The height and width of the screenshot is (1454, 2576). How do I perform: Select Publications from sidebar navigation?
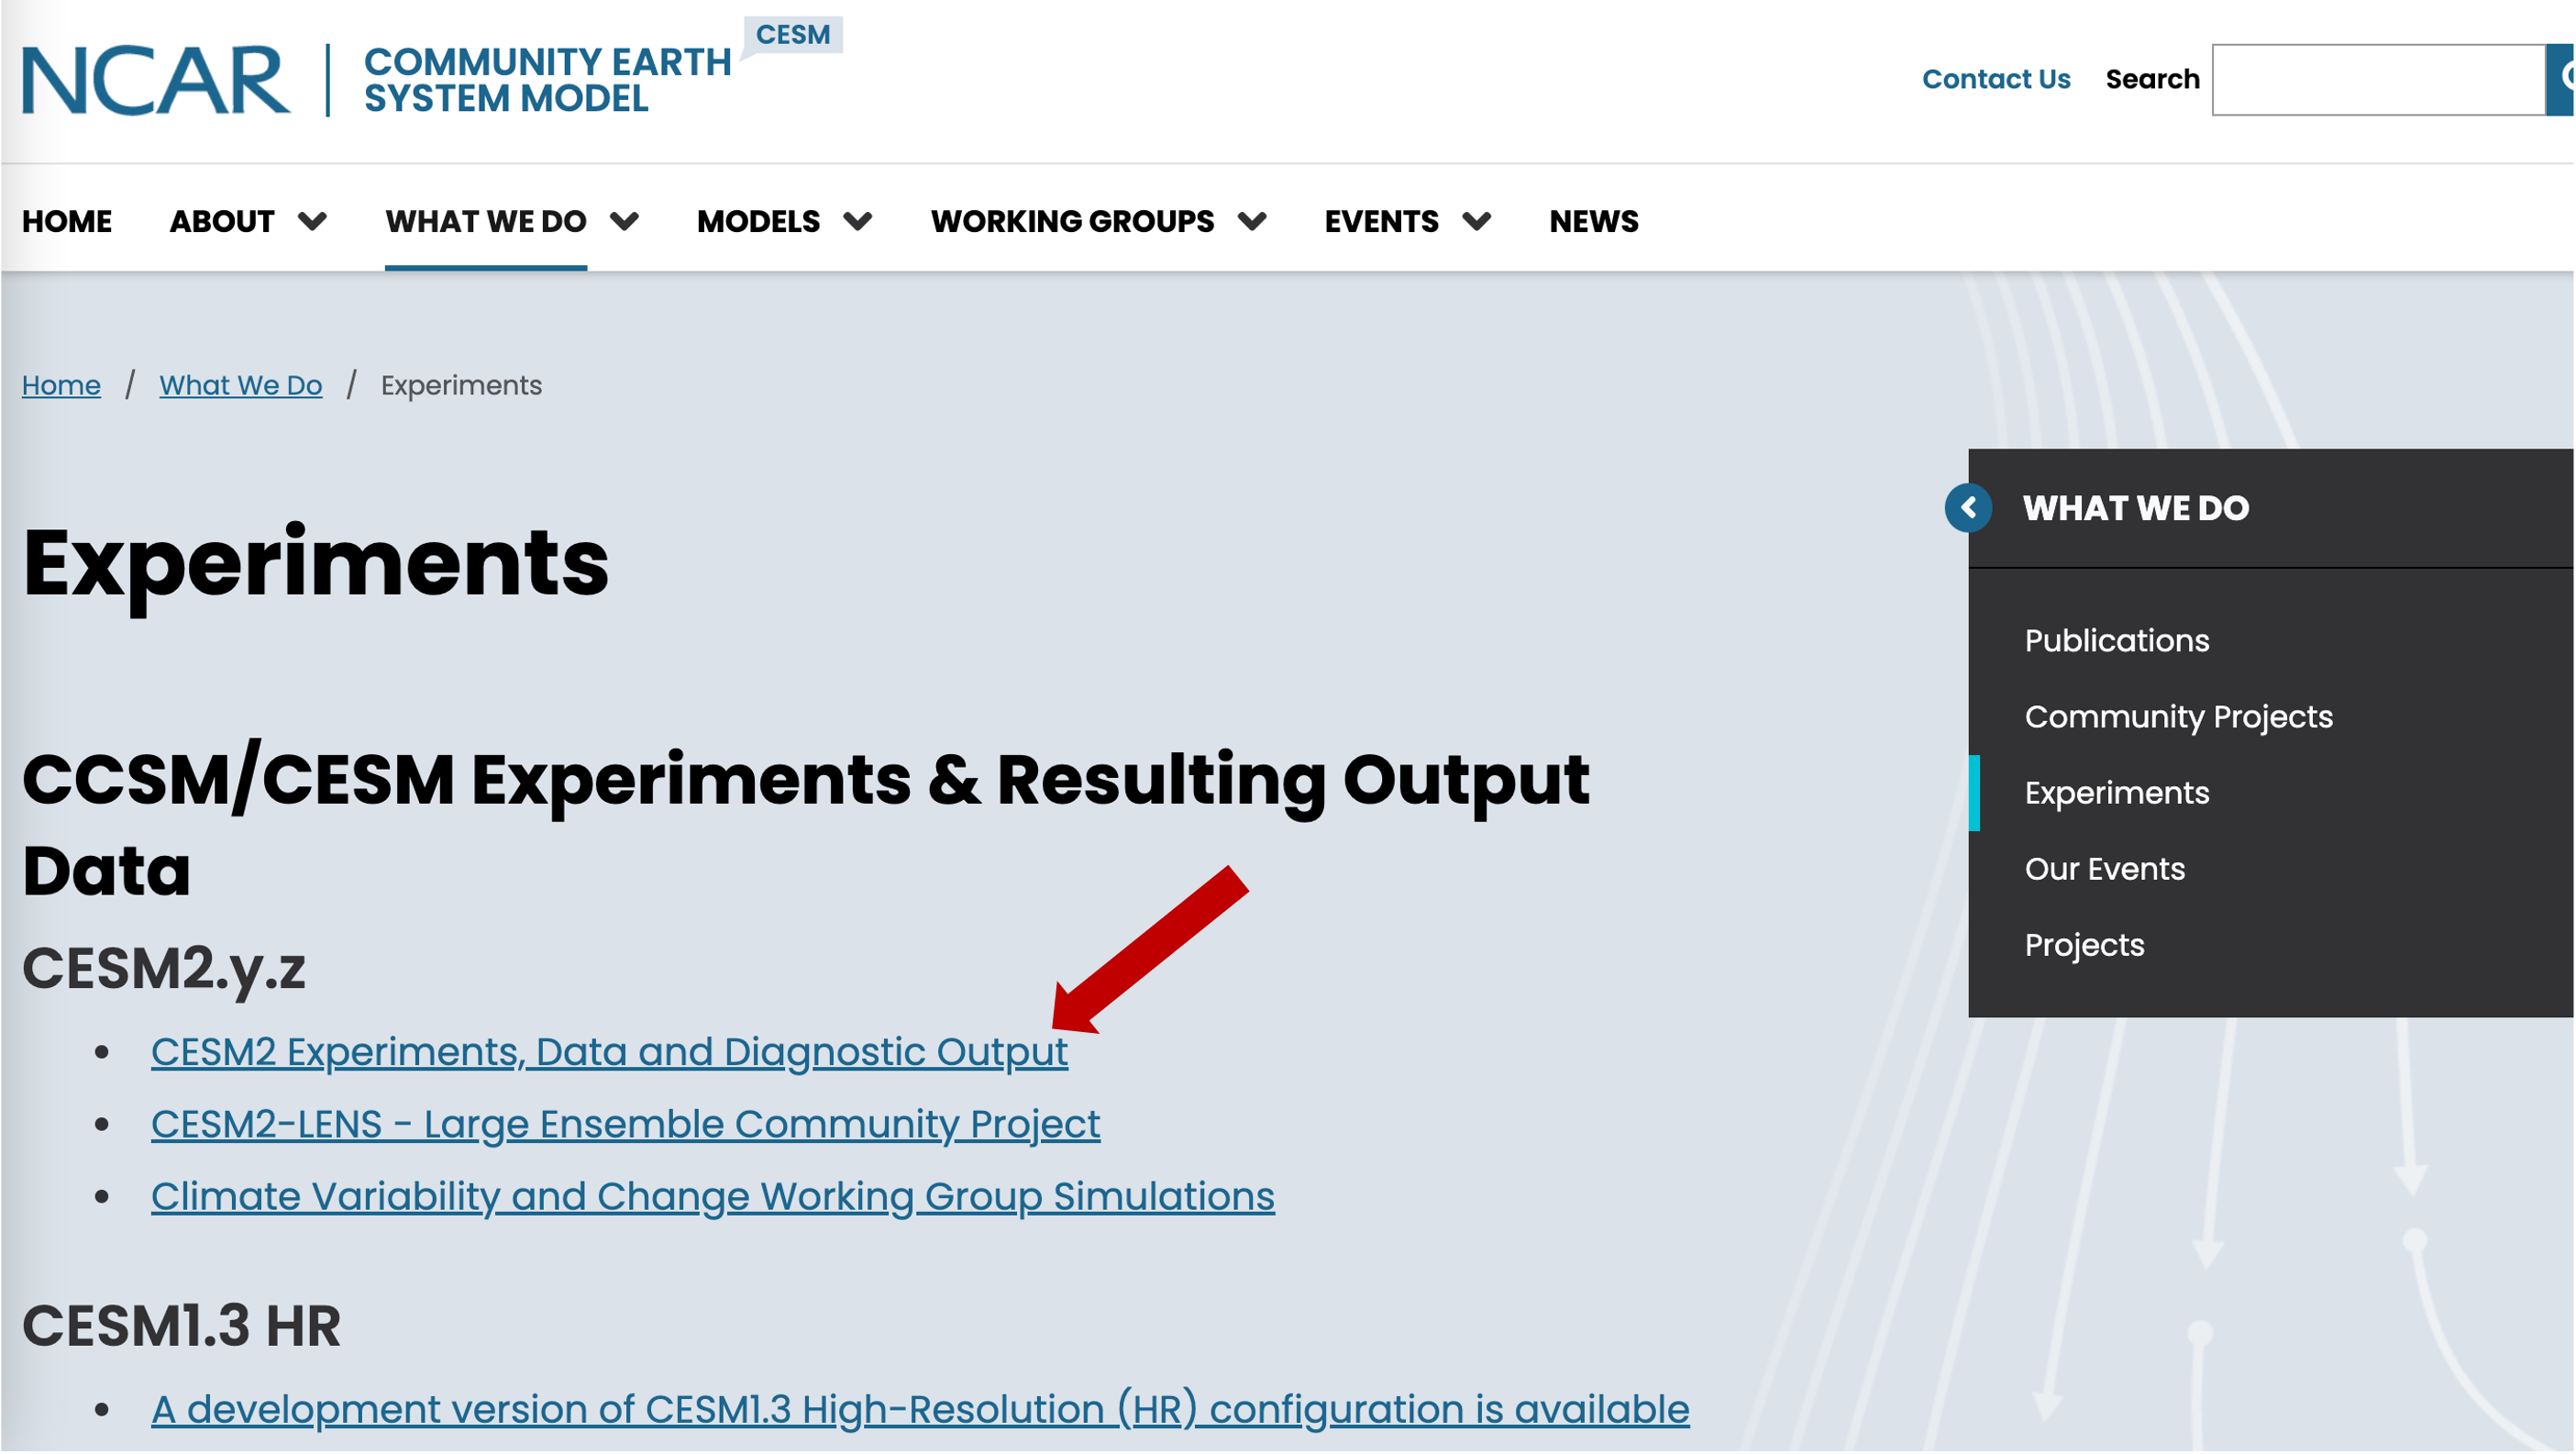pos(2116,638)
